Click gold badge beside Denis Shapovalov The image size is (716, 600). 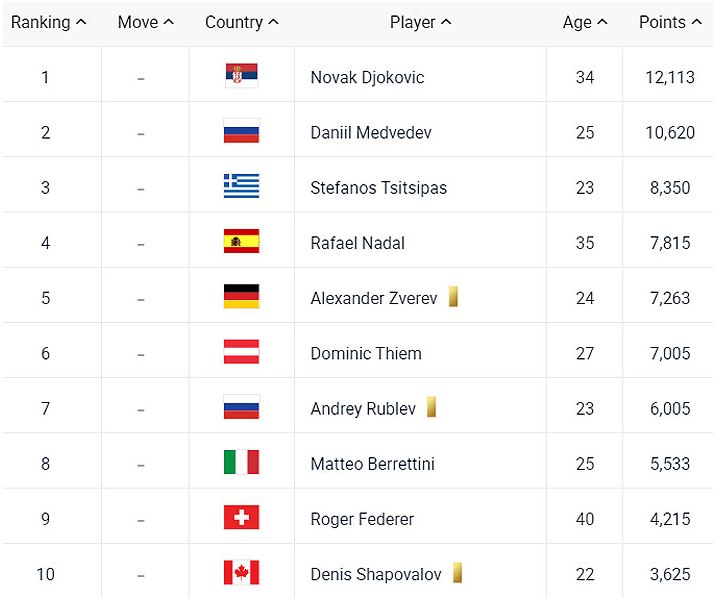[x=457, y=573]
